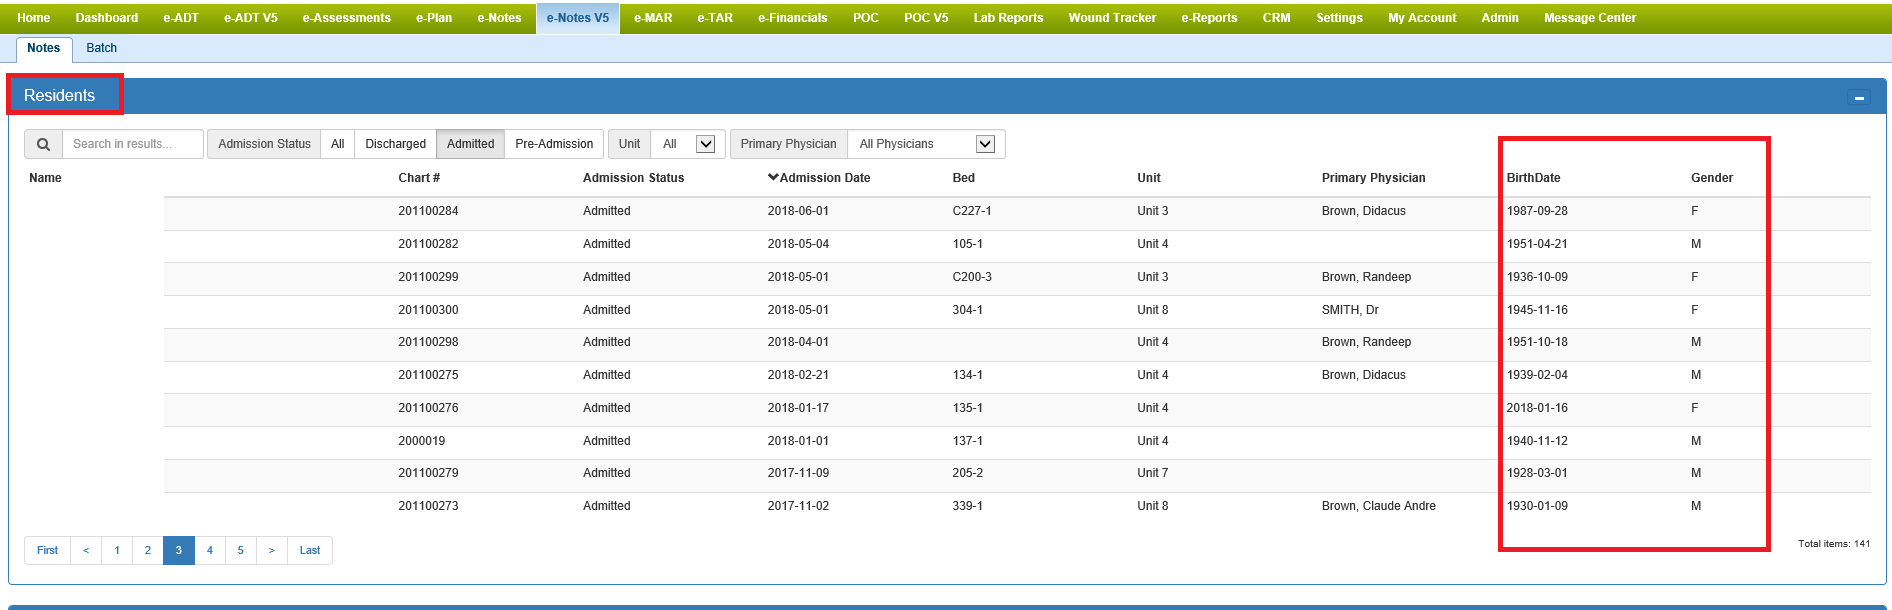Open the Message Center menu

click(1589, 18)
